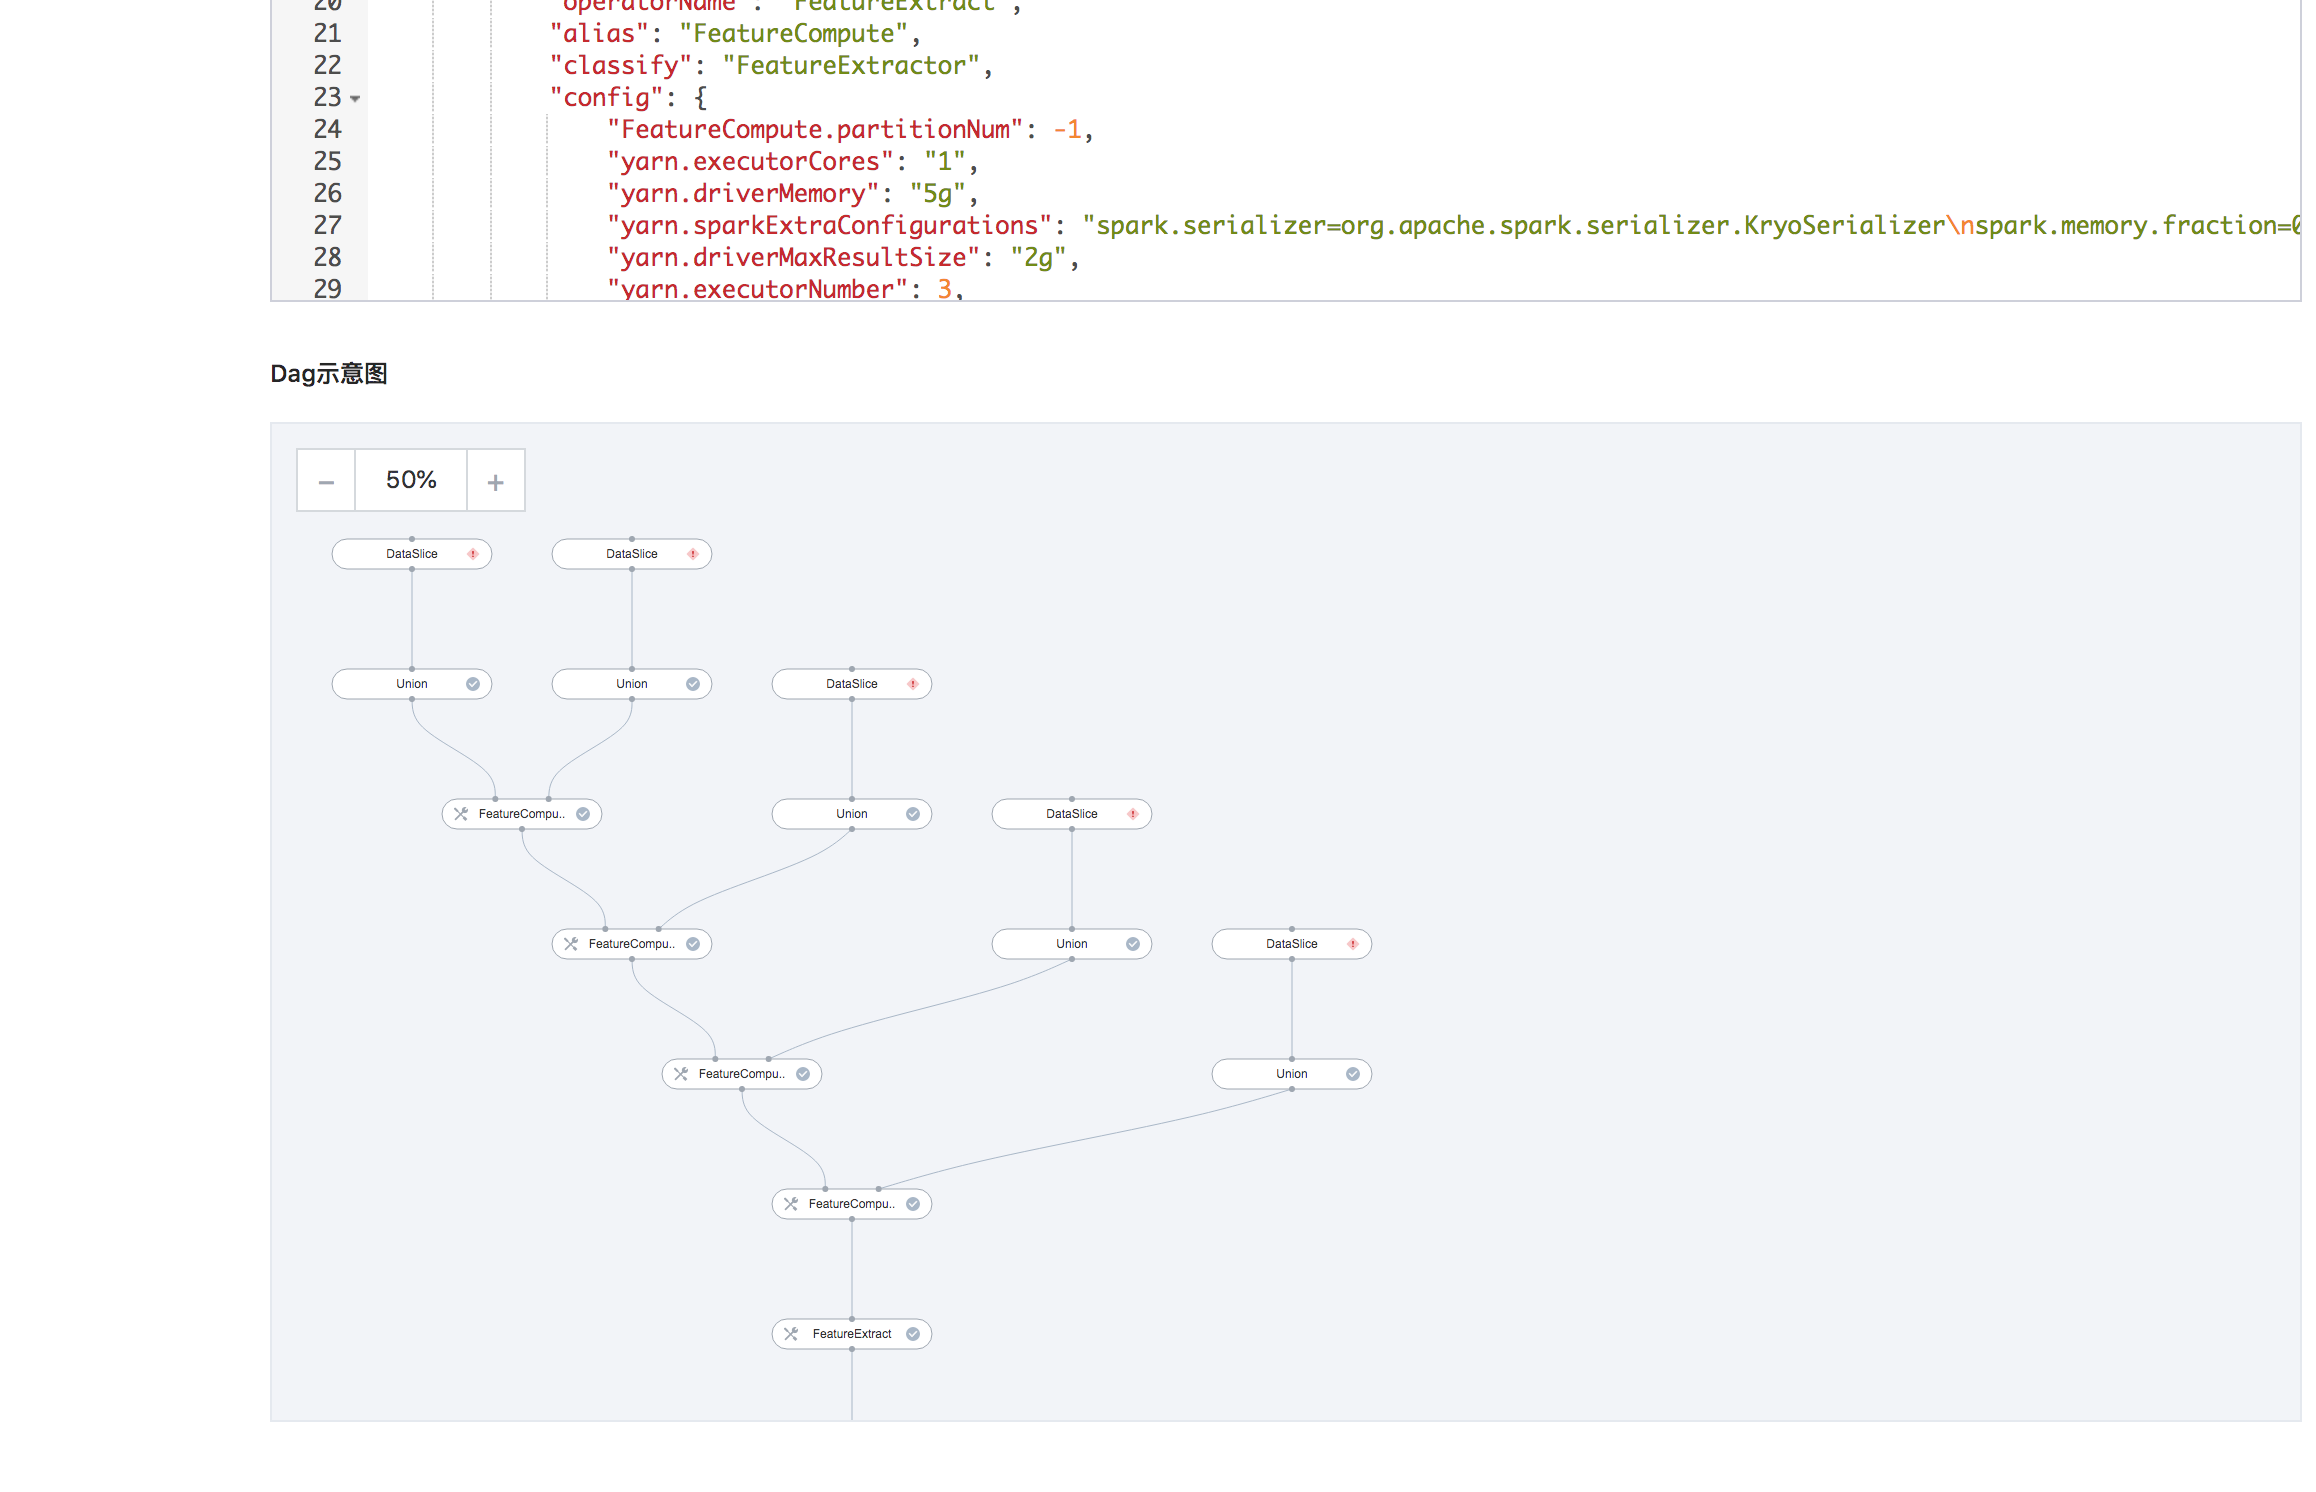
Task: Click the "classify" key on line 22
Action: [x=621, y=66]
